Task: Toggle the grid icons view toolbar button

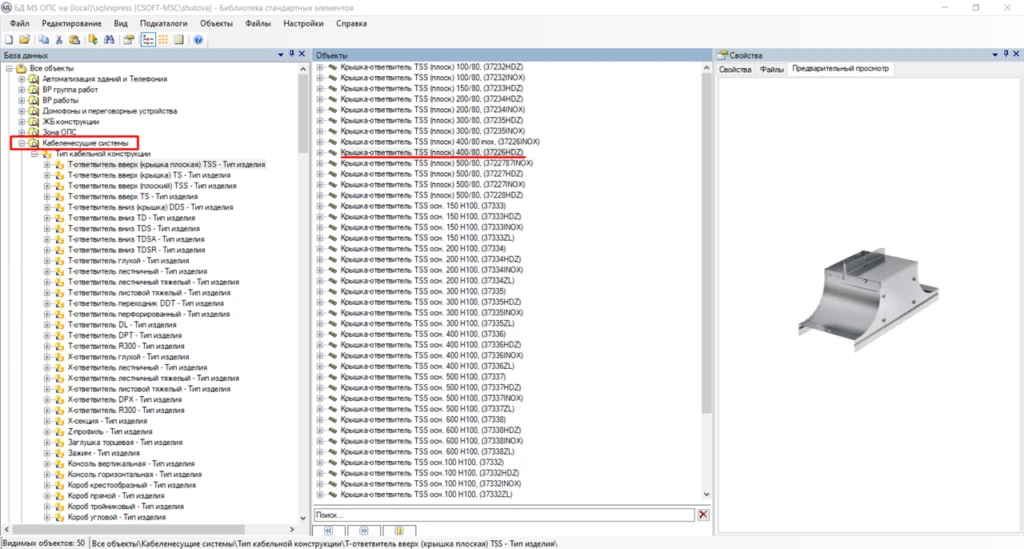Action: tap(162, 40)
